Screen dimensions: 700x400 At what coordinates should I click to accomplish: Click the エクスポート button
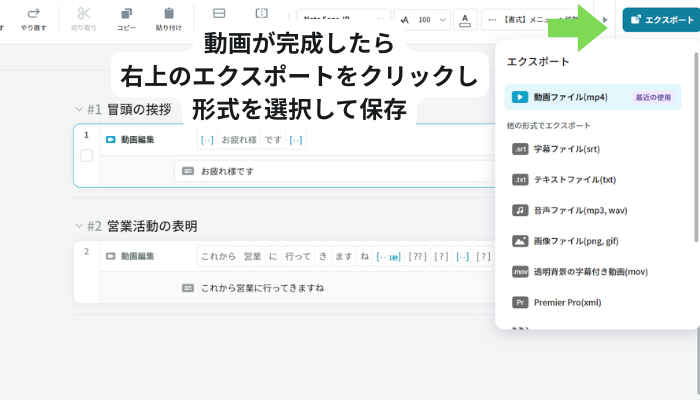[662, 20]
